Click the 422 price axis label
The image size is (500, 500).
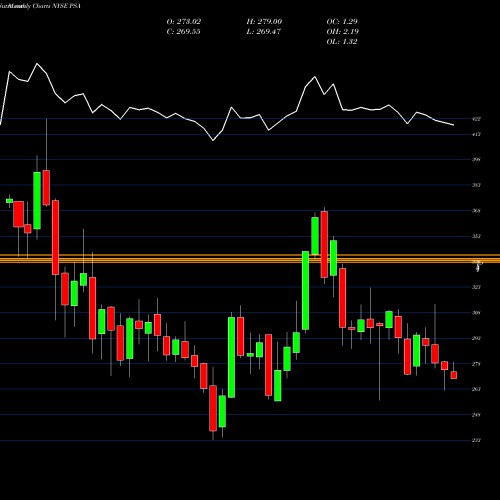coord(476,119)
